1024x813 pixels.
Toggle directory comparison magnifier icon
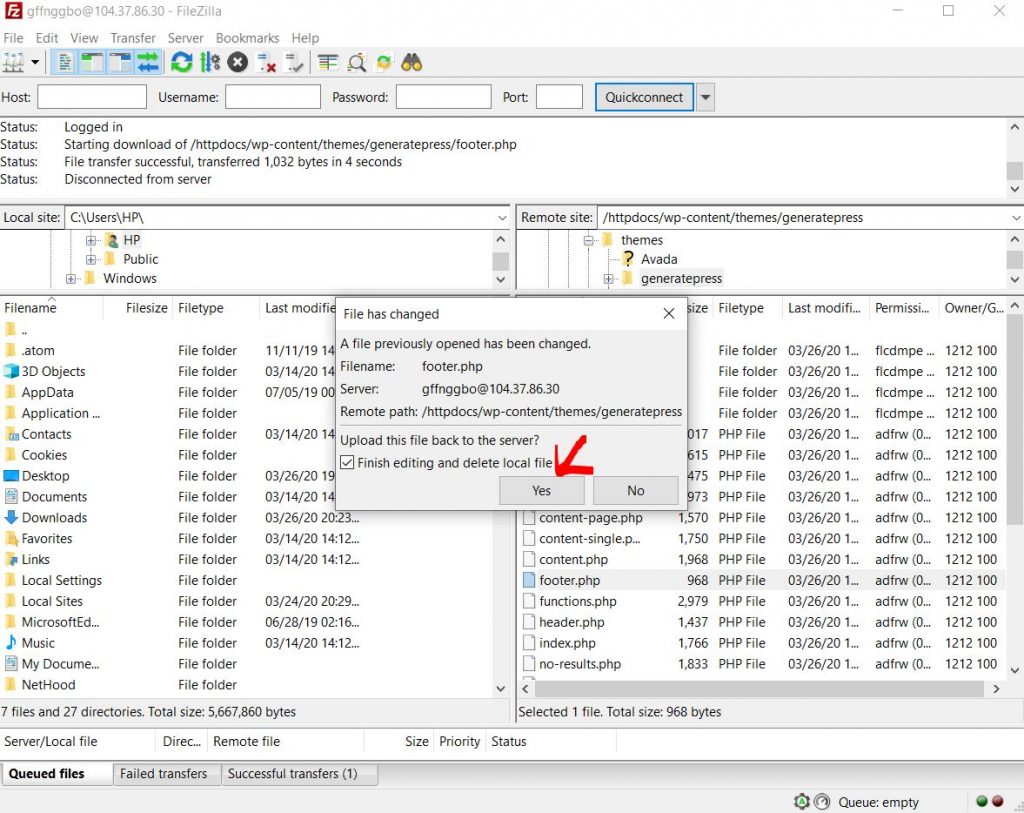pyautogui.click(x=356, y=63)
